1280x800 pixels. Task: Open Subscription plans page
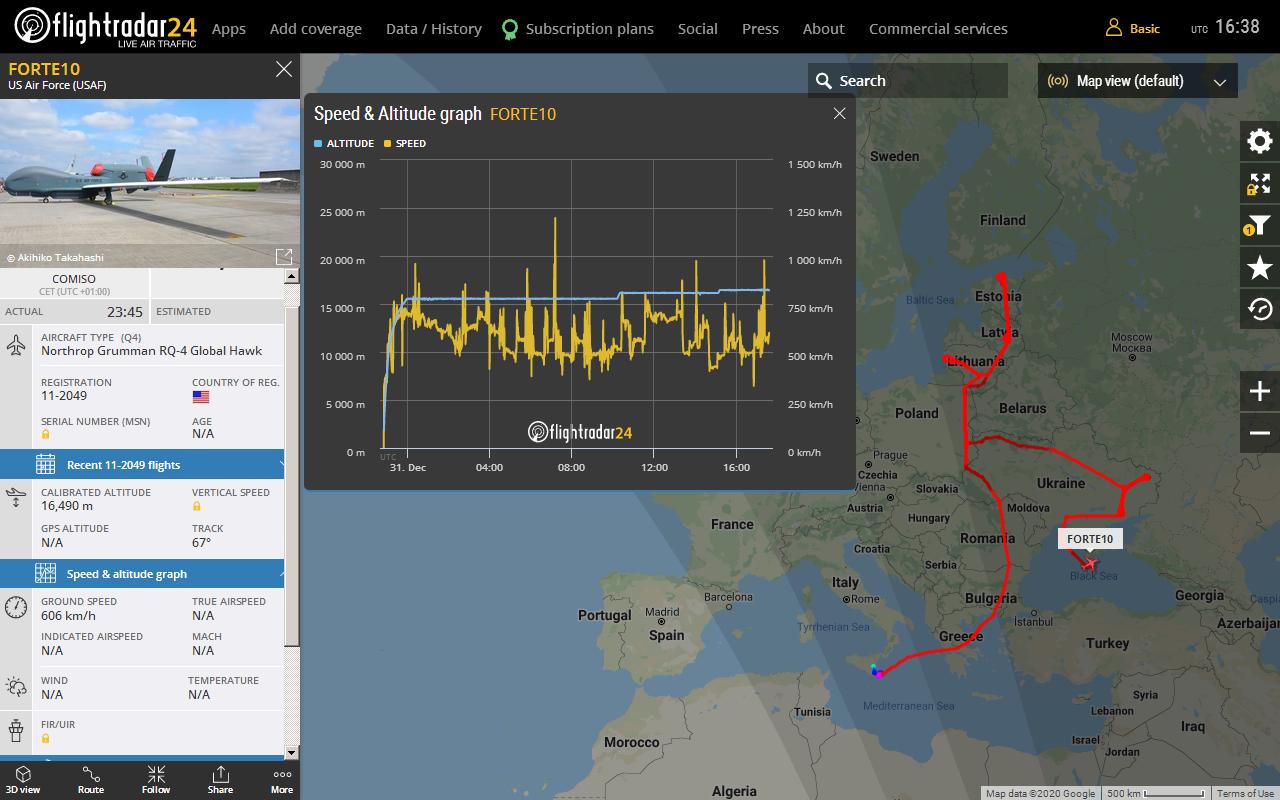(590, 28)
